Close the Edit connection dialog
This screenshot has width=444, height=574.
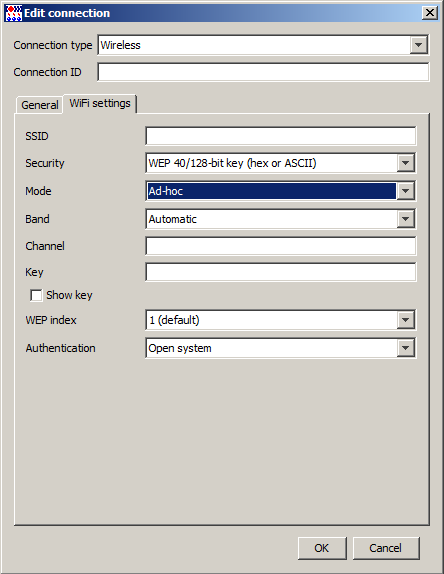pos(430,13)
